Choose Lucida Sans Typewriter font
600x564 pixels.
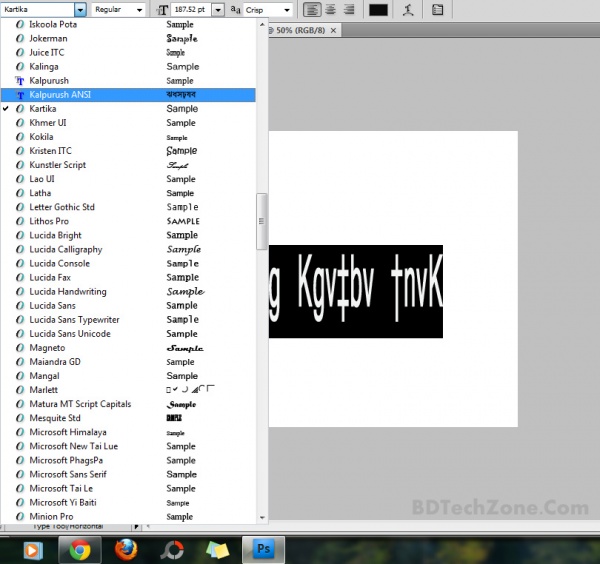point(128,319)
